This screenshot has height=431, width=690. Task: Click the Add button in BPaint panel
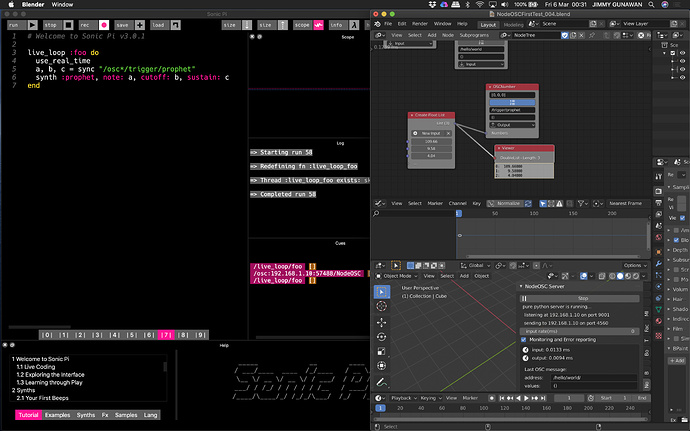(677, 361)
